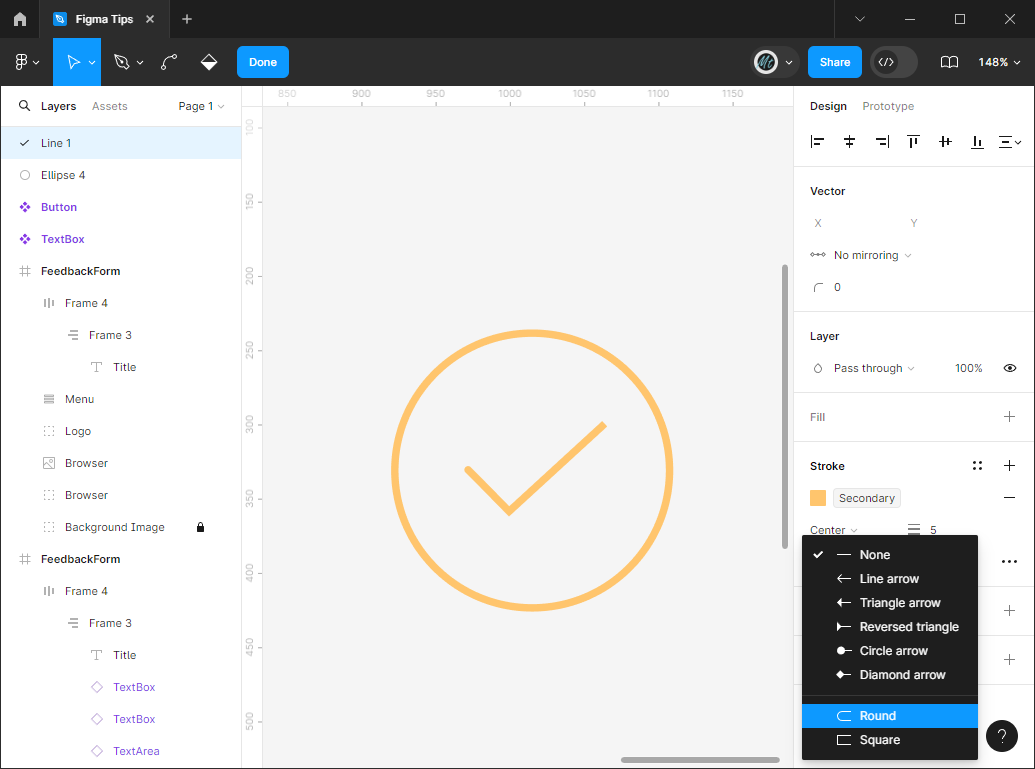Toggle layer visibility eye icon

(x=1009, y=368)
